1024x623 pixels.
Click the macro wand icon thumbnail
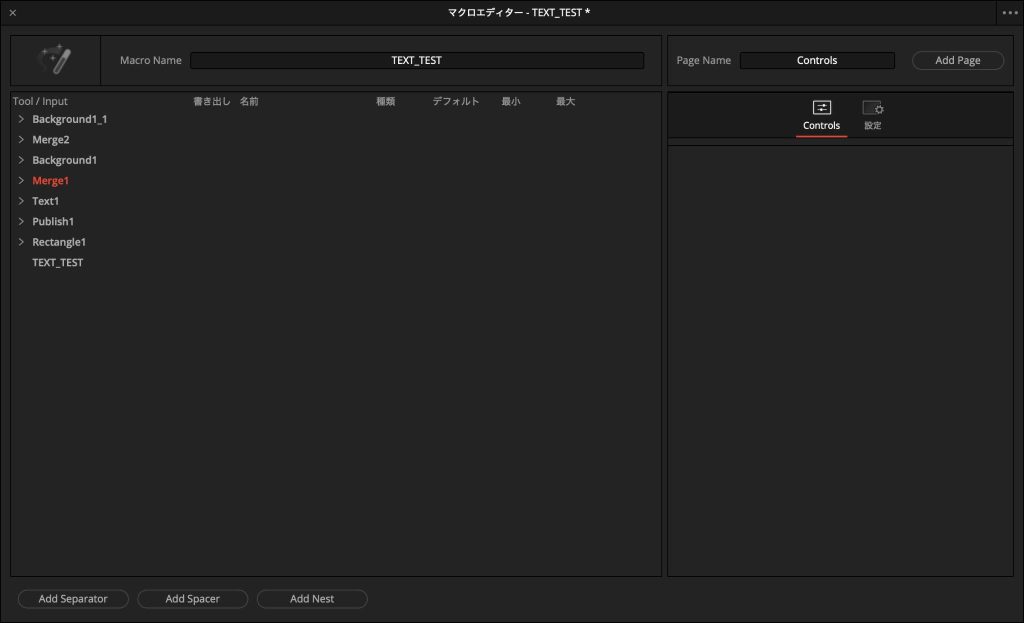pyautogui.click(x=56, y=60)
